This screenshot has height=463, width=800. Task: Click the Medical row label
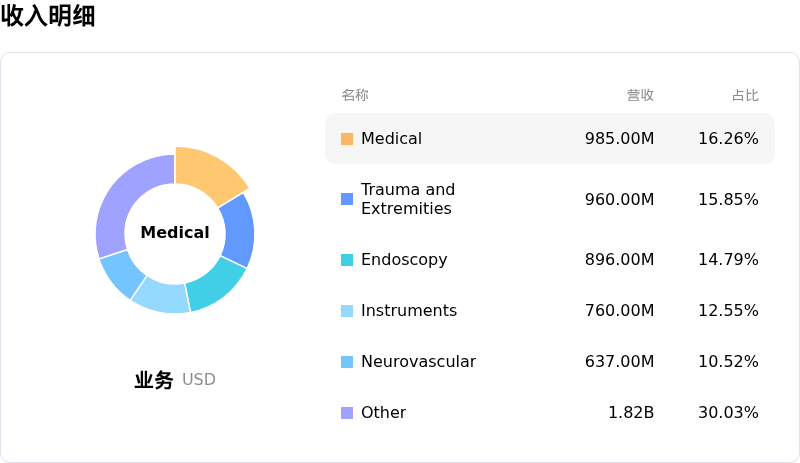click(x=391, y=139)
